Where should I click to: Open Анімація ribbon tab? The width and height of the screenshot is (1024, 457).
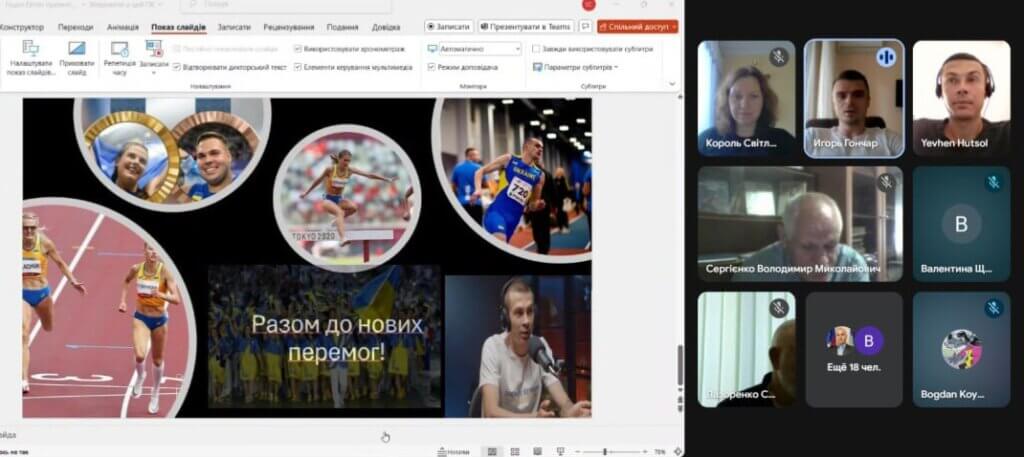tap(123, 27)
